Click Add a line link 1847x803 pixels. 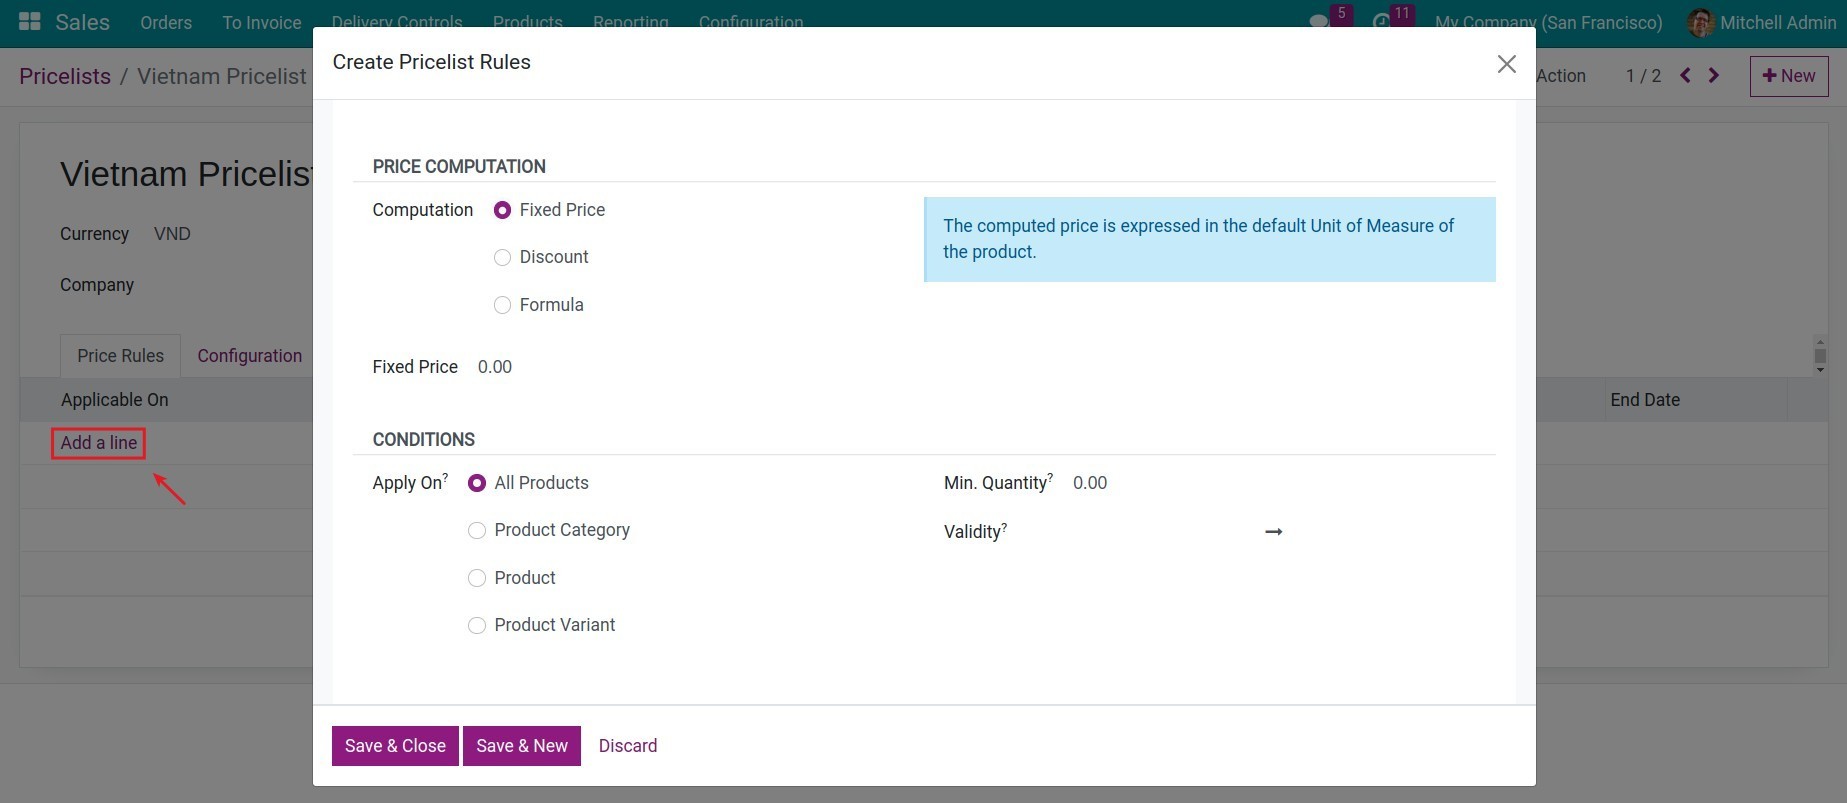[99, 443]
